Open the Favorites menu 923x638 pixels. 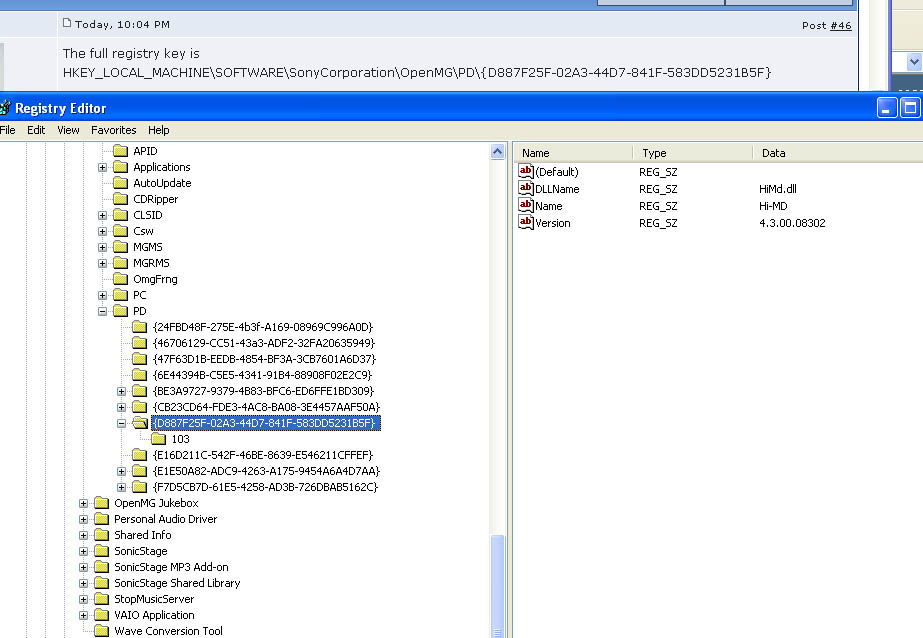[x=114, y=130]
